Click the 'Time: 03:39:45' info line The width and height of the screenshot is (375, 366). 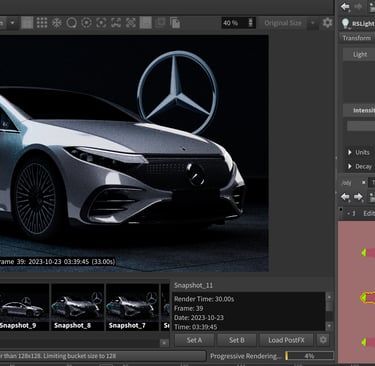(196, 327)
